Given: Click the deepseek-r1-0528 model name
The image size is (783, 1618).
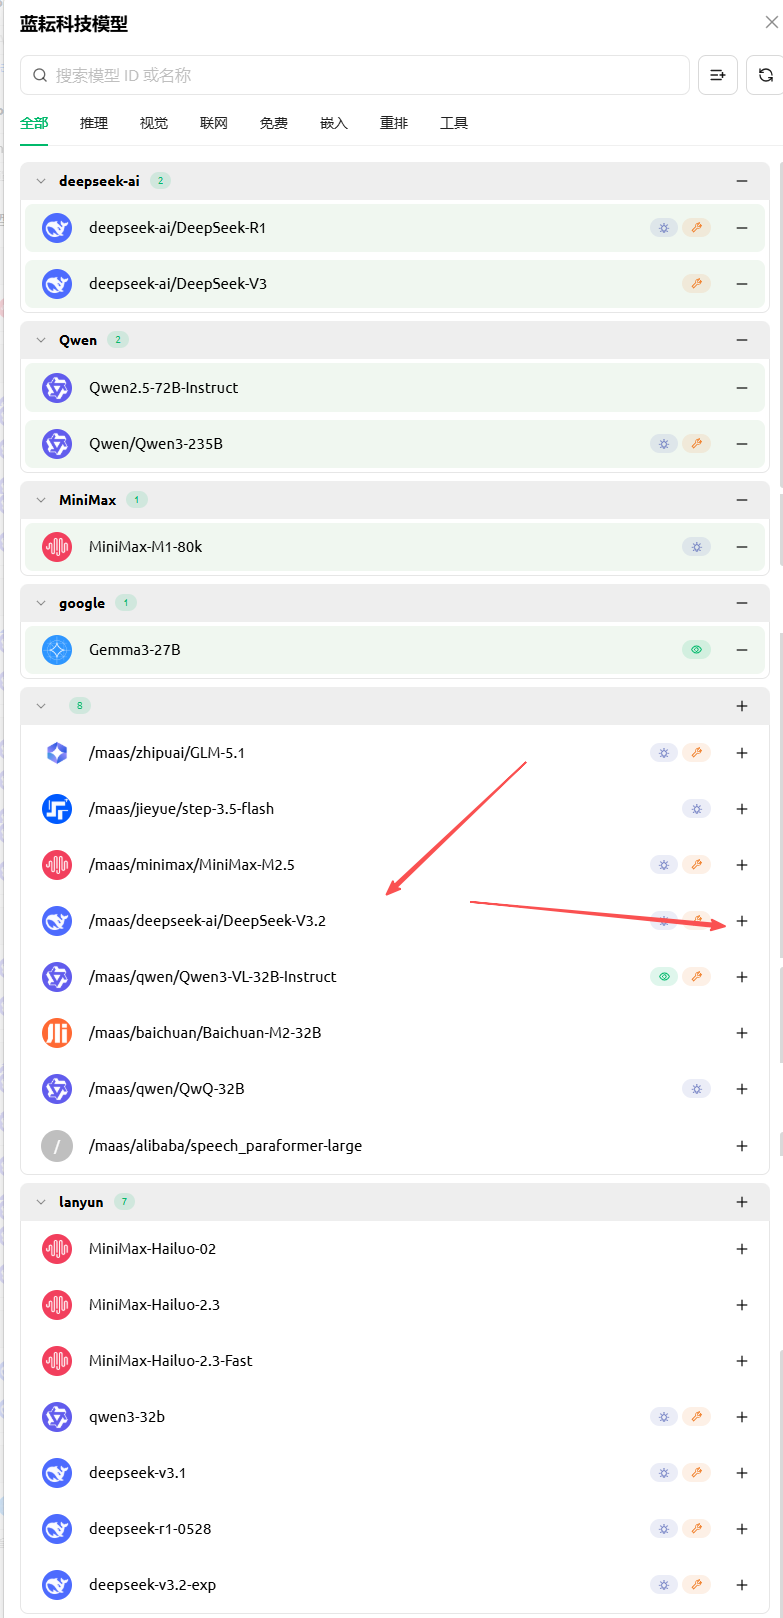Looking at the screenshot, I should tap(150, 1529).
